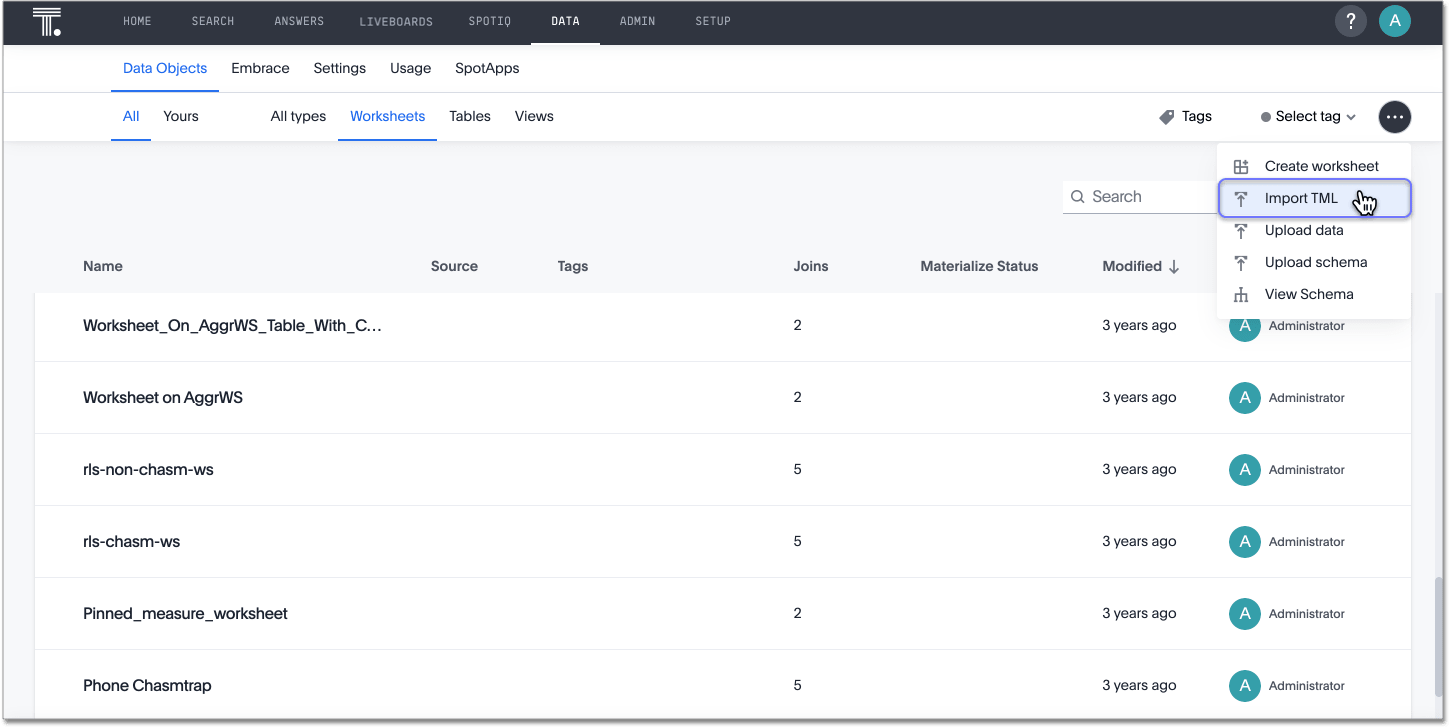
Task: Open ANSWERS in top navigation
Action: pyautogui.click(x=297, y=21)
